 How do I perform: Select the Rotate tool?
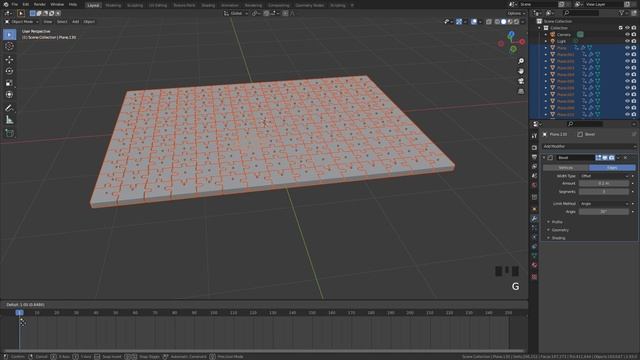[x=9, y=71]
